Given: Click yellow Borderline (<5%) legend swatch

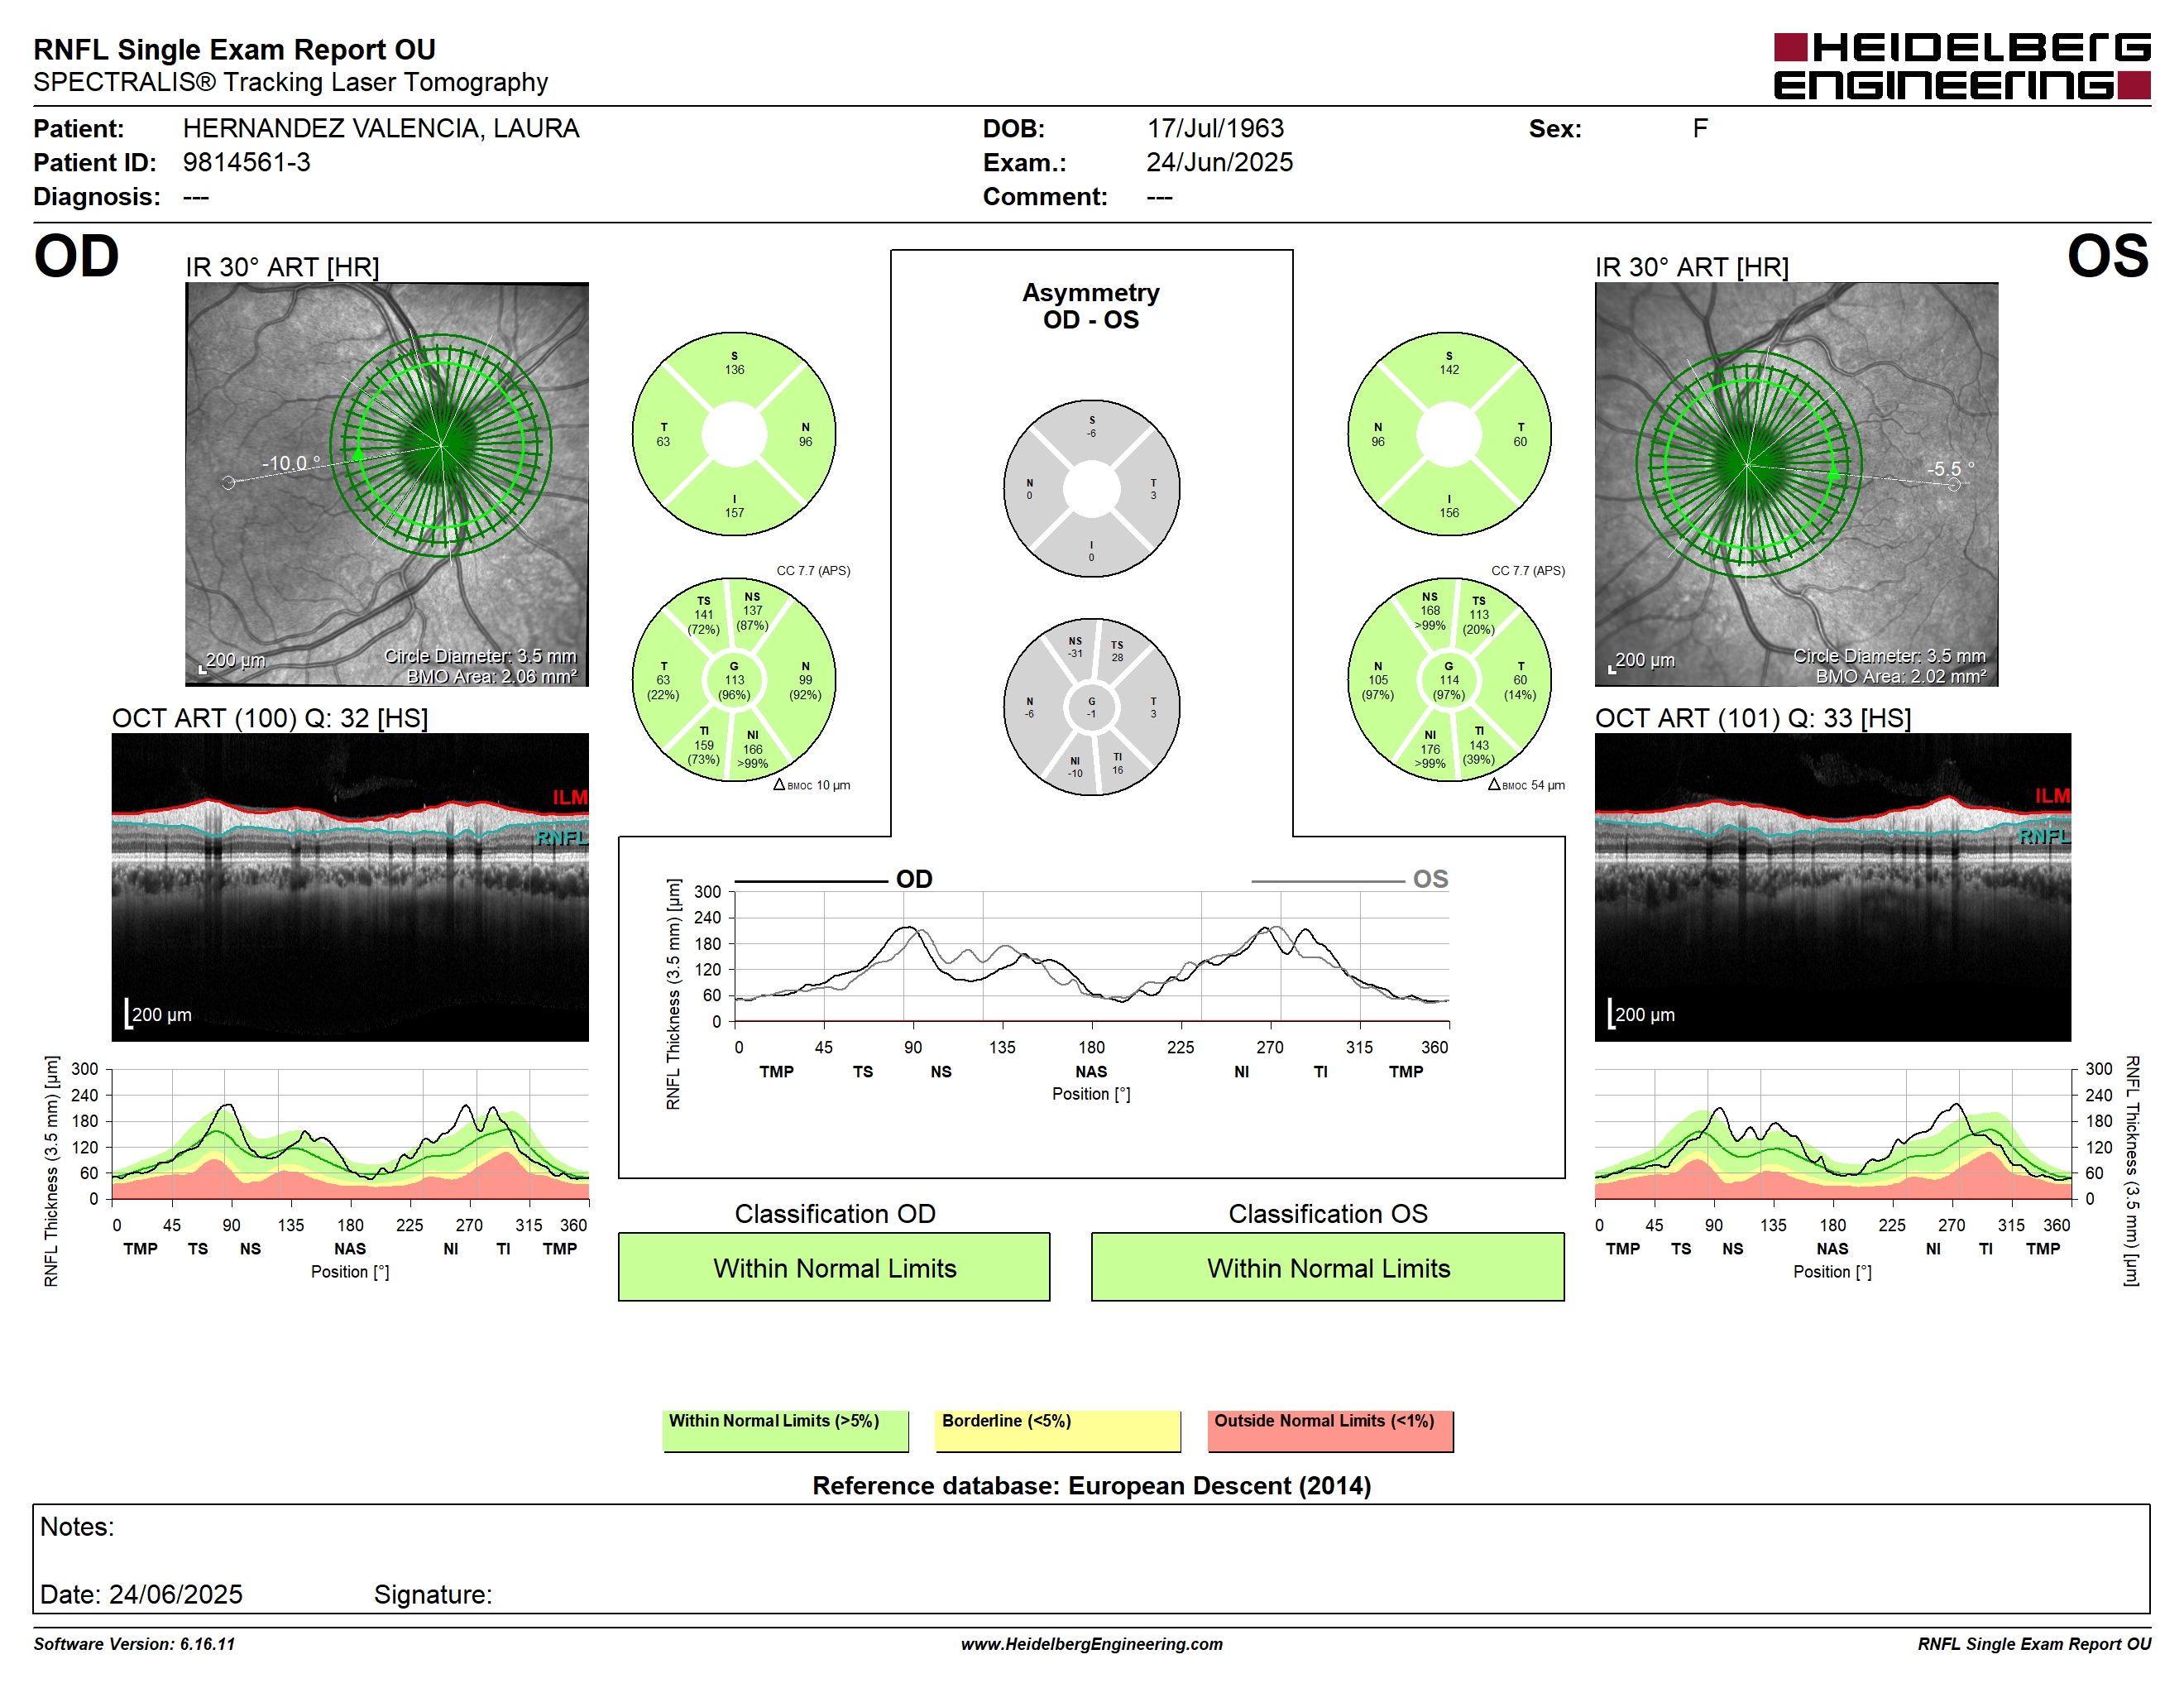Looking at the screenshot, I should [1058, 1430].
